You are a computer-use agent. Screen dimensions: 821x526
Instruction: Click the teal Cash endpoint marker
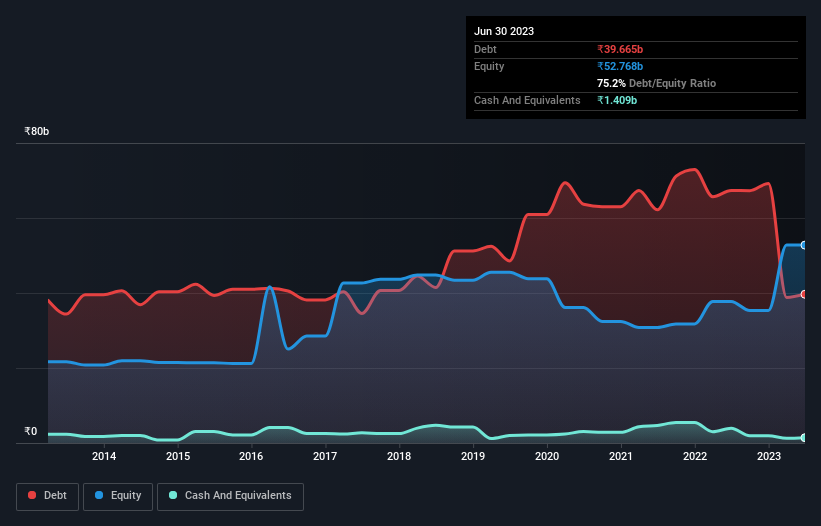(804, 438)
